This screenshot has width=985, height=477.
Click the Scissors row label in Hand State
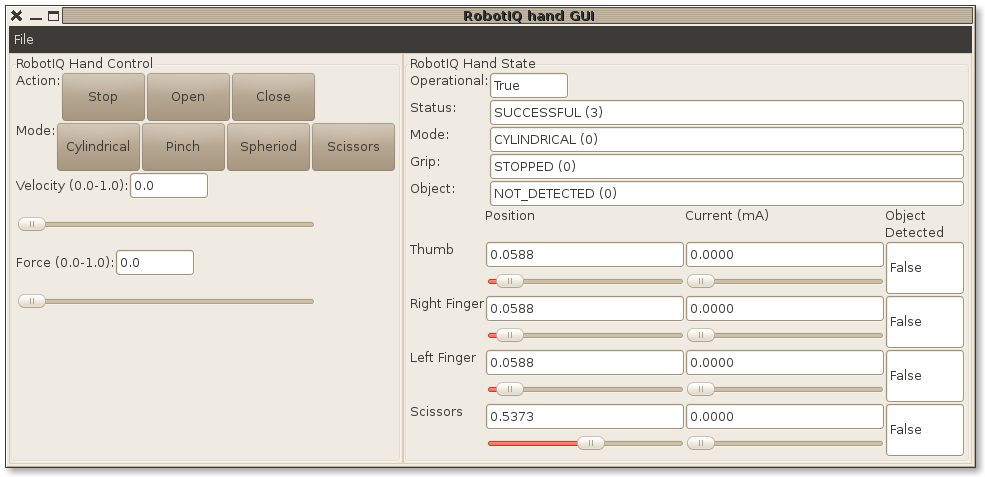click(436, 412)
